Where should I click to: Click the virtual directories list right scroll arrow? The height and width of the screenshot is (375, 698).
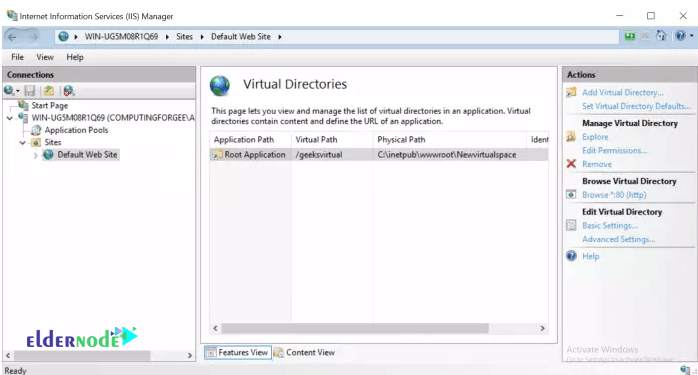pos(542,329)
